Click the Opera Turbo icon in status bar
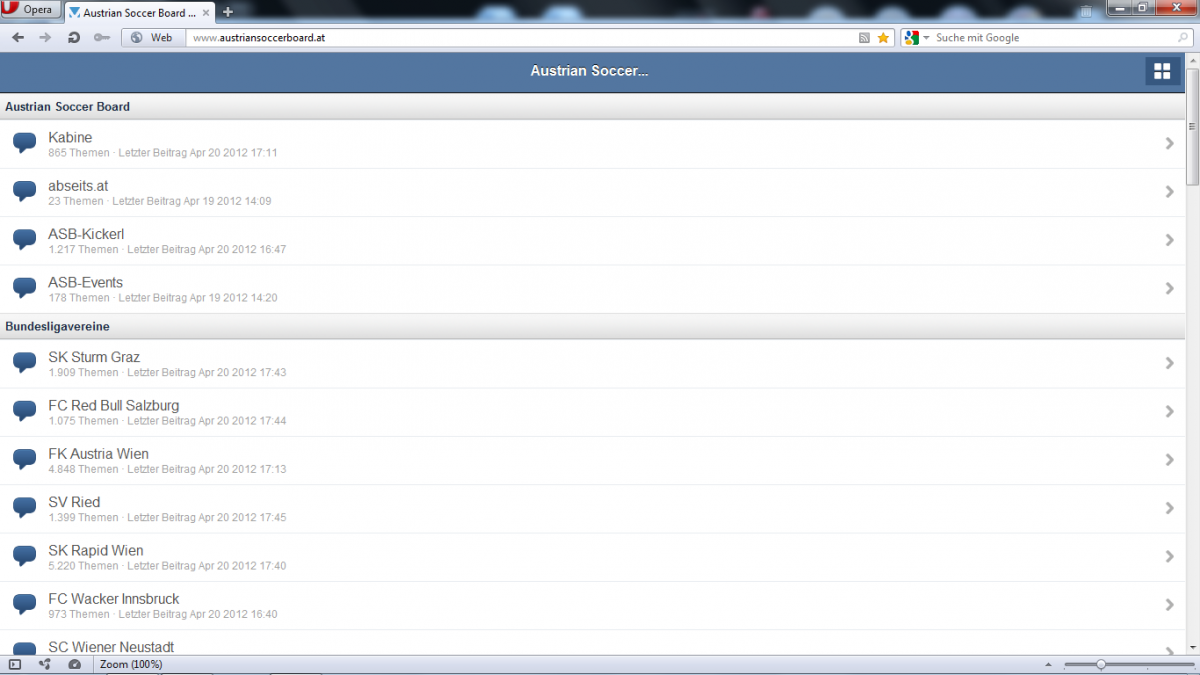The height and width of the screenshot is (675, 1200). [x=74, y=665]
